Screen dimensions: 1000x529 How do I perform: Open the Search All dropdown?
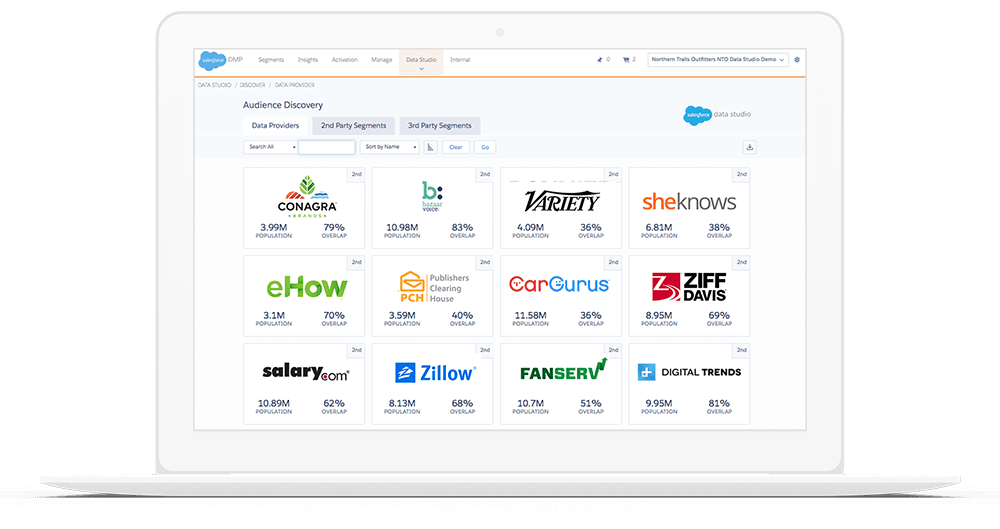(270, 147)
